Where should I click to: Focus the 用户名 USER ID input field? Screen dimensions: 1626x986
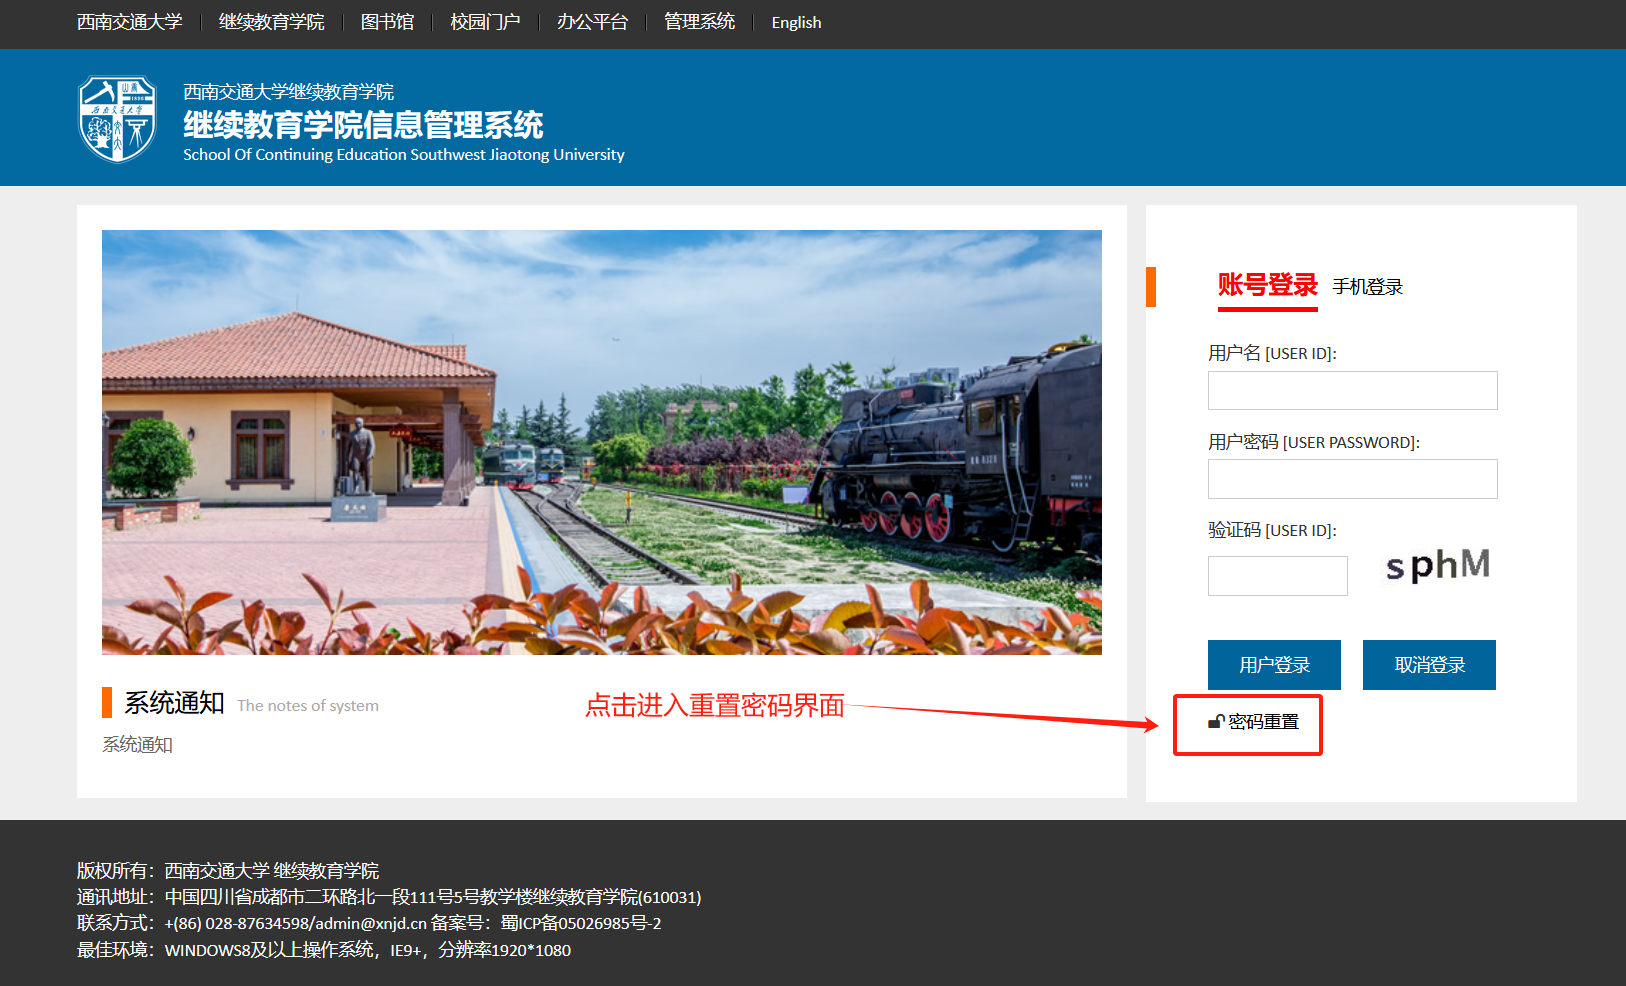1352,391
